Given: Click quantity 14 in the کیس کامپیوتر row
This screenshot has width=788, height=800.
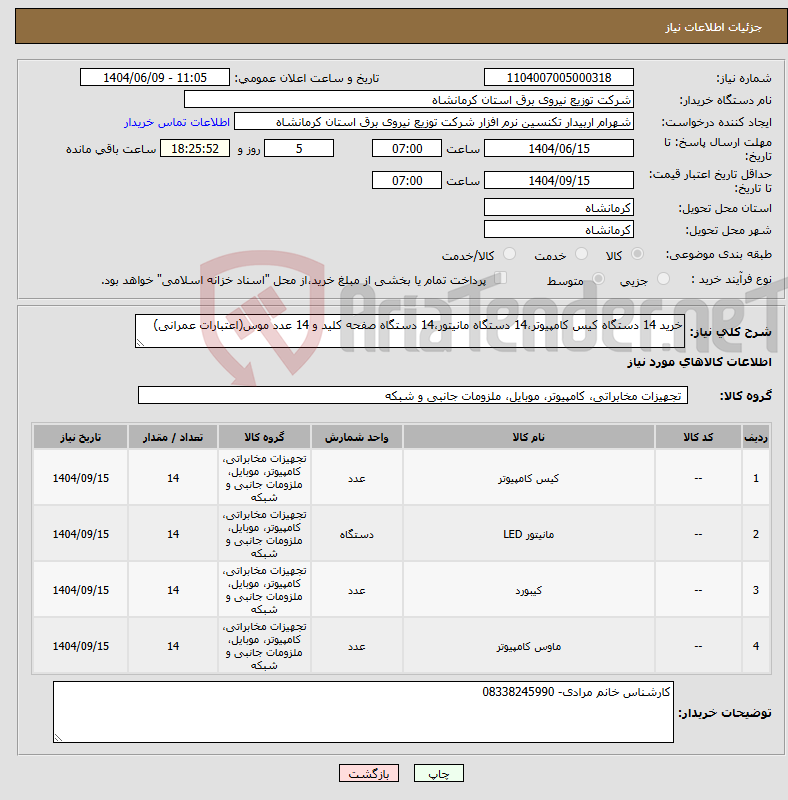Looking at the screenshot, I should [173, 478].
